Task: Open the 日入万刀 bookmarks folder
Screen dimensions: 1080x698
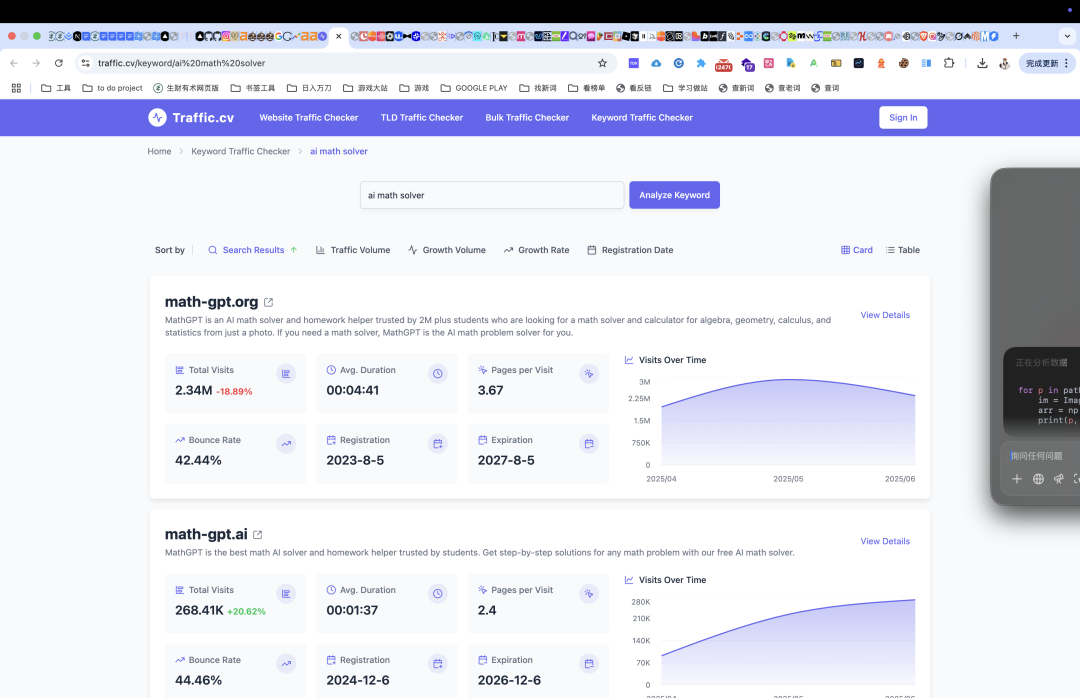Action: (309, 88)
